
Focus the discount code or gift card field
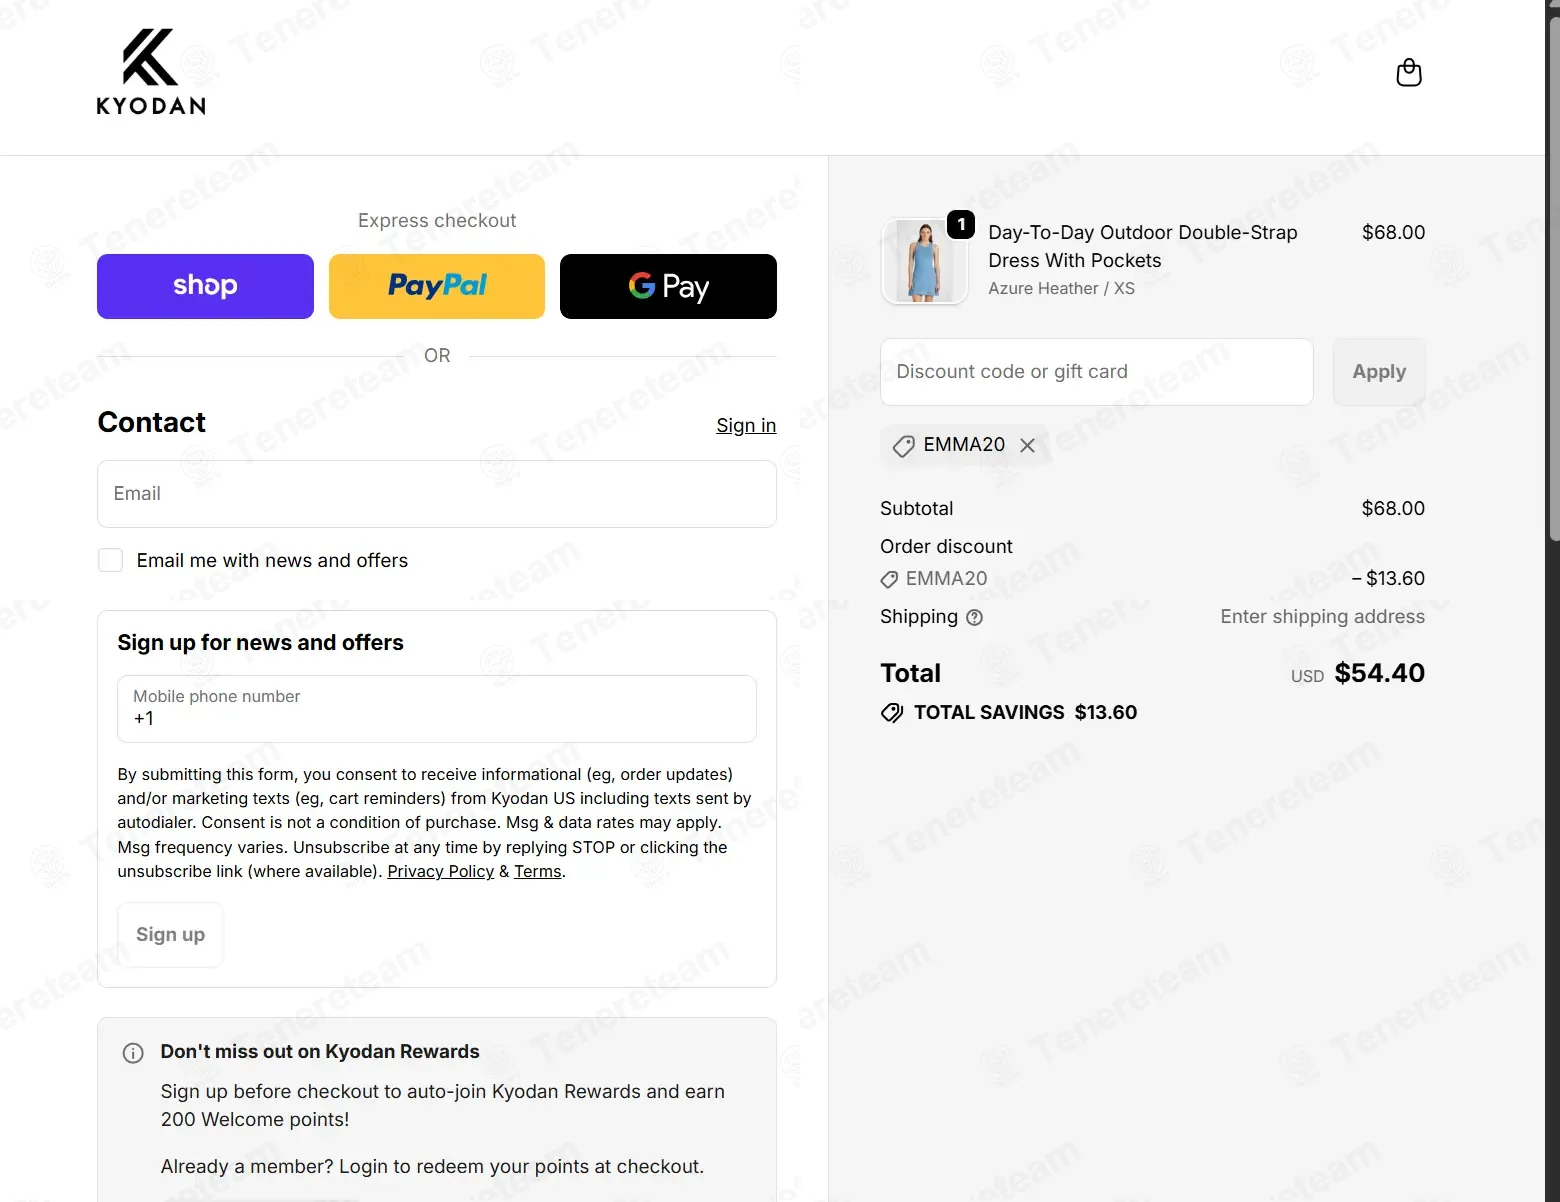1097,372
